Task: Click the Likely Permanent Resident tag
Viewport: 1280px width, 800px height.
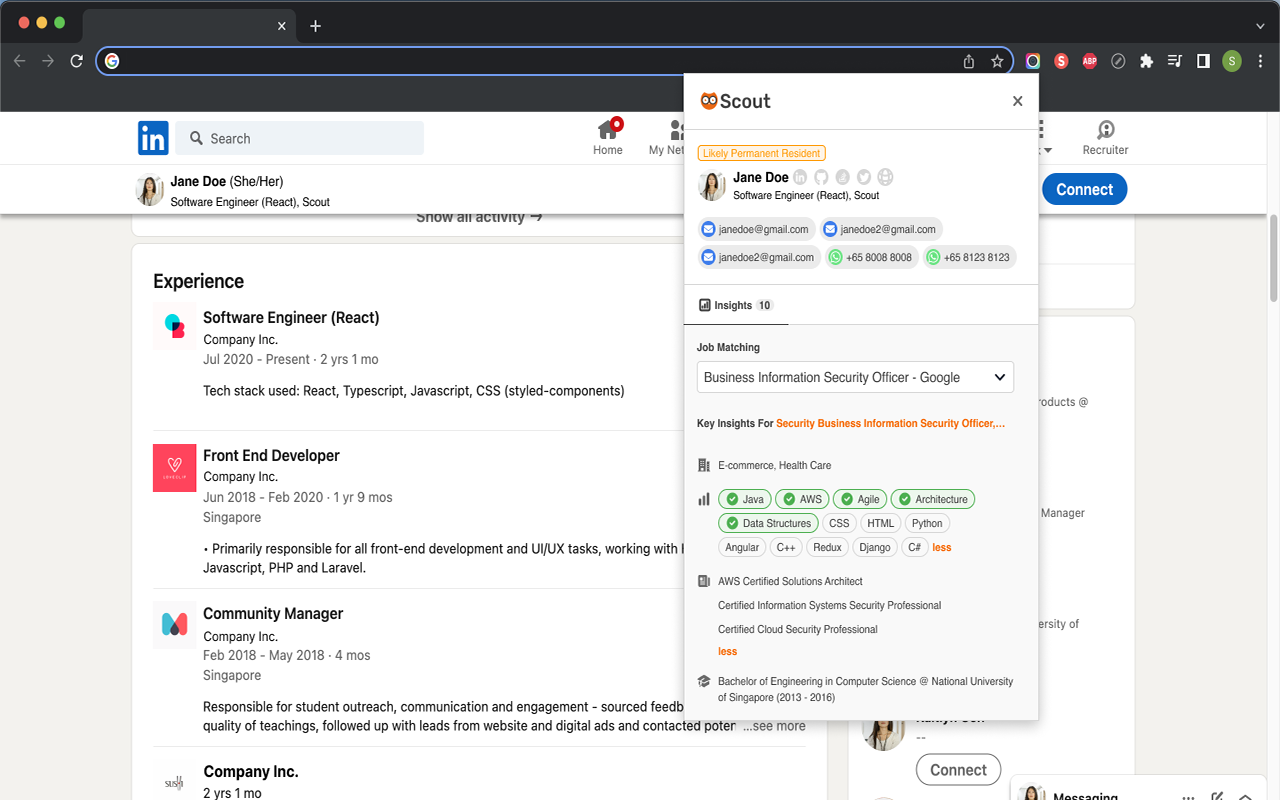Action: (761, 153)
